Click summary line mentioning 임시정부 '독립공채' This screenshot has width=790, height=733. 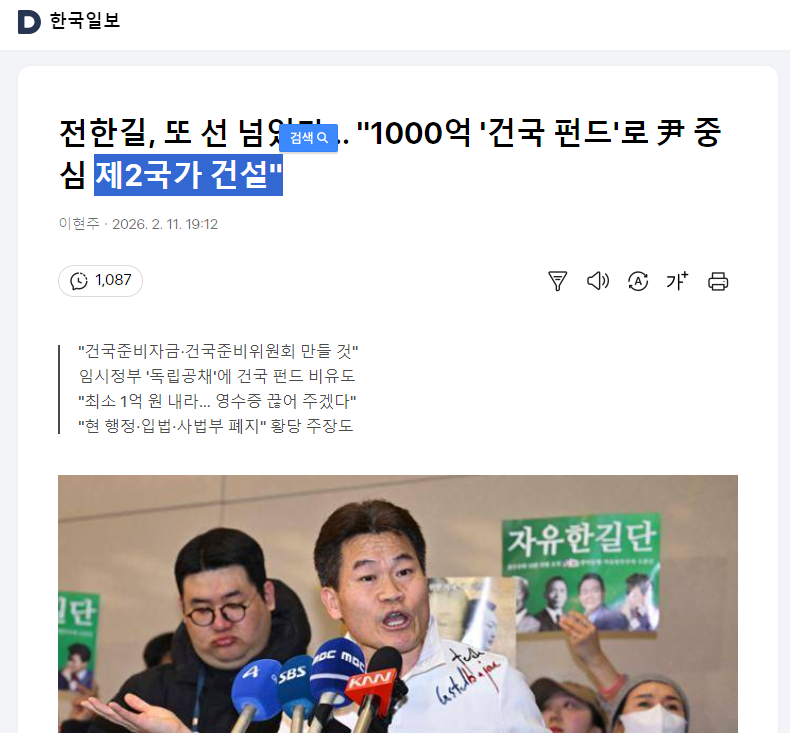[x=217, y=376]
